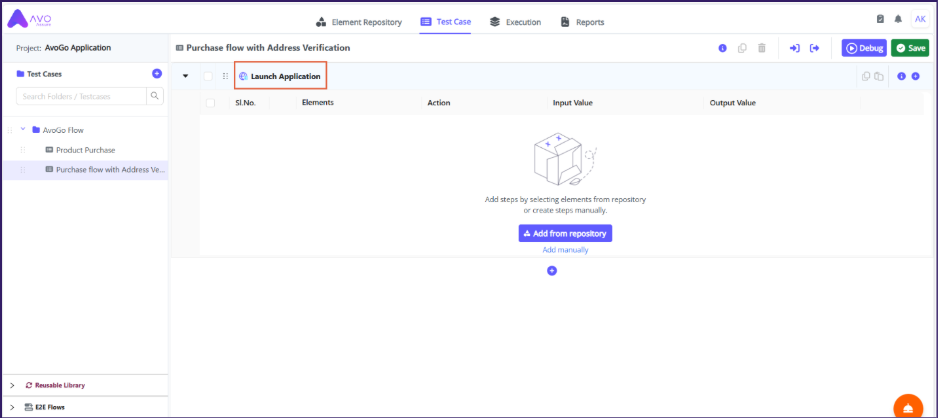The height and width of the screenshot is (418, 939).
Task: Add new test case with plus icon
Action: pyautogui.click(x=156, y=74)
